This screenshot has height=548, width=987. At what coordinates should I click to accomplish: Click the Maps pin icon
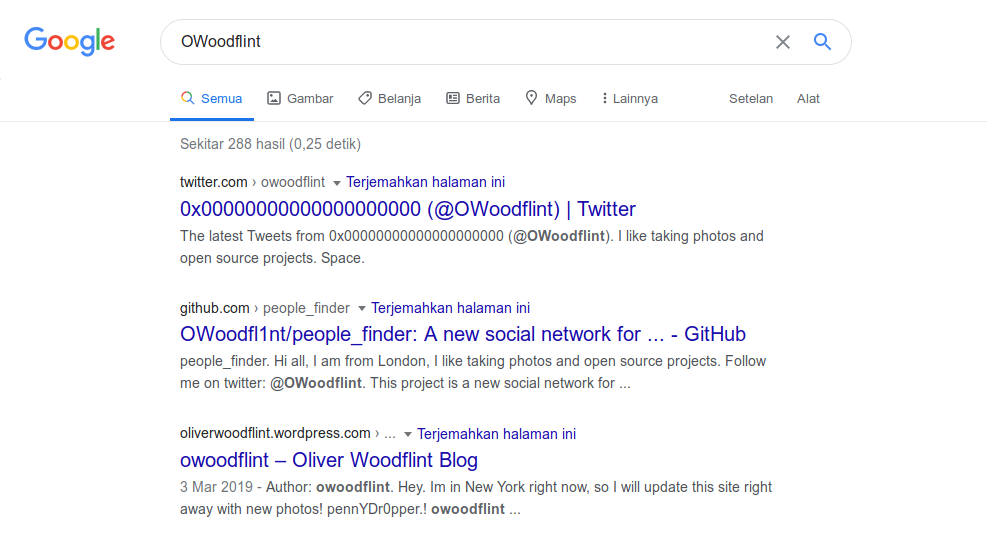(531, 98)
